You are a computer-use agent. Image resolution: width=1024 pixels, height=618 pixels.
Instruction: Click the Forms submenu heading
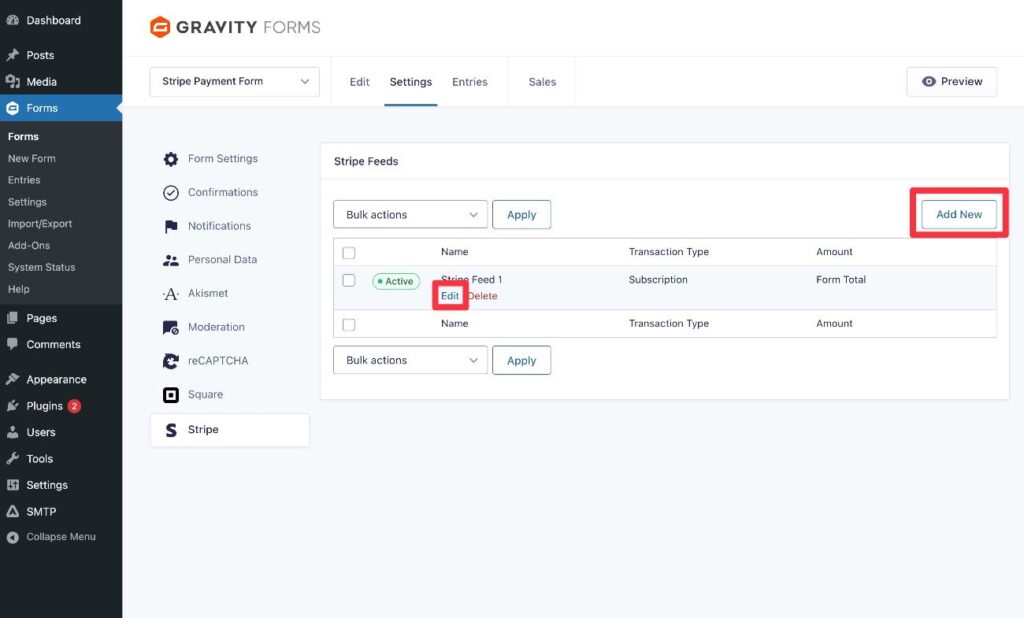click(24, 137)
